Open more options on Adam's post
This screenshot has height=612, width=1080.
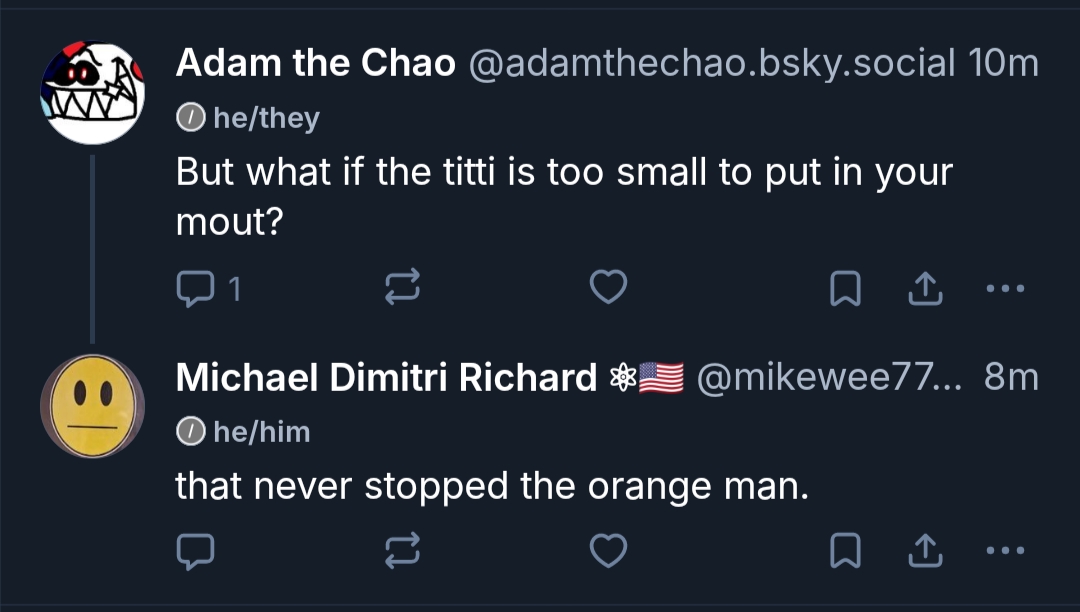[1005, 289]
